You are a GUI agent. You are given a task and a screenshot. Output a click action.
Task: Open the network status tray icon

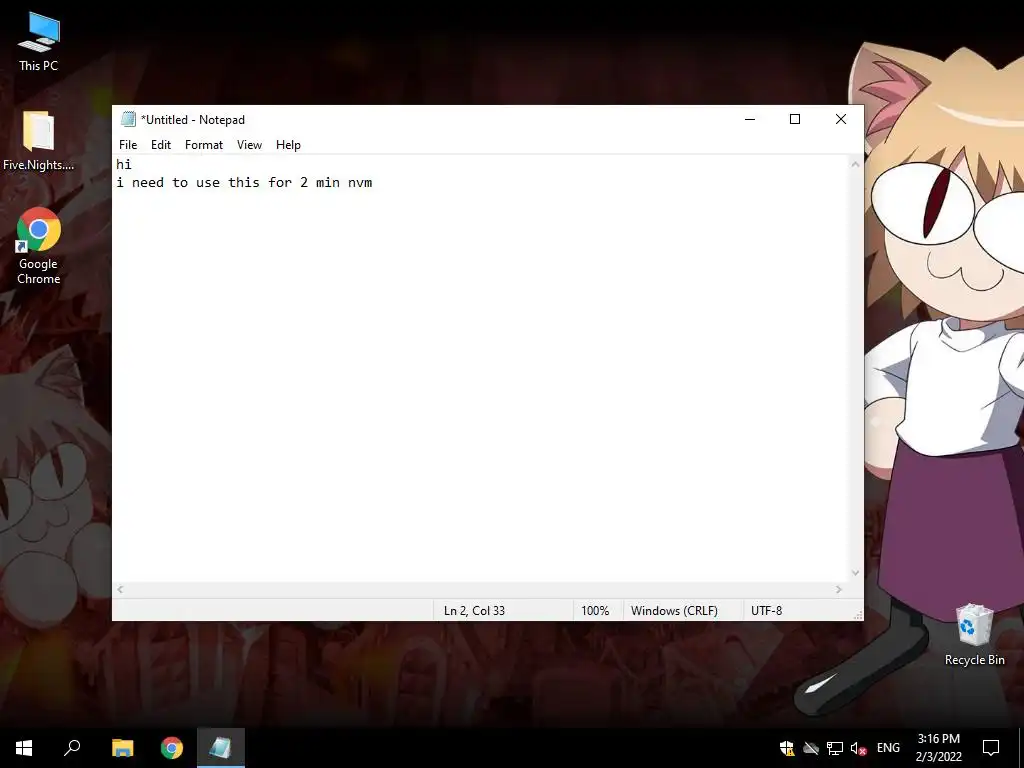[835, 748]
